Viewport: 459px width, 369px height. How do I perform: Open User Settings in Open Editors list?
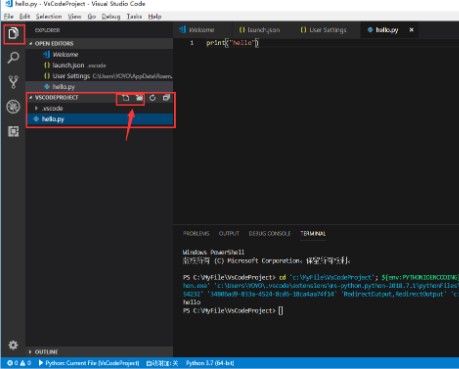pyautogui.click(x=99, y=76)
